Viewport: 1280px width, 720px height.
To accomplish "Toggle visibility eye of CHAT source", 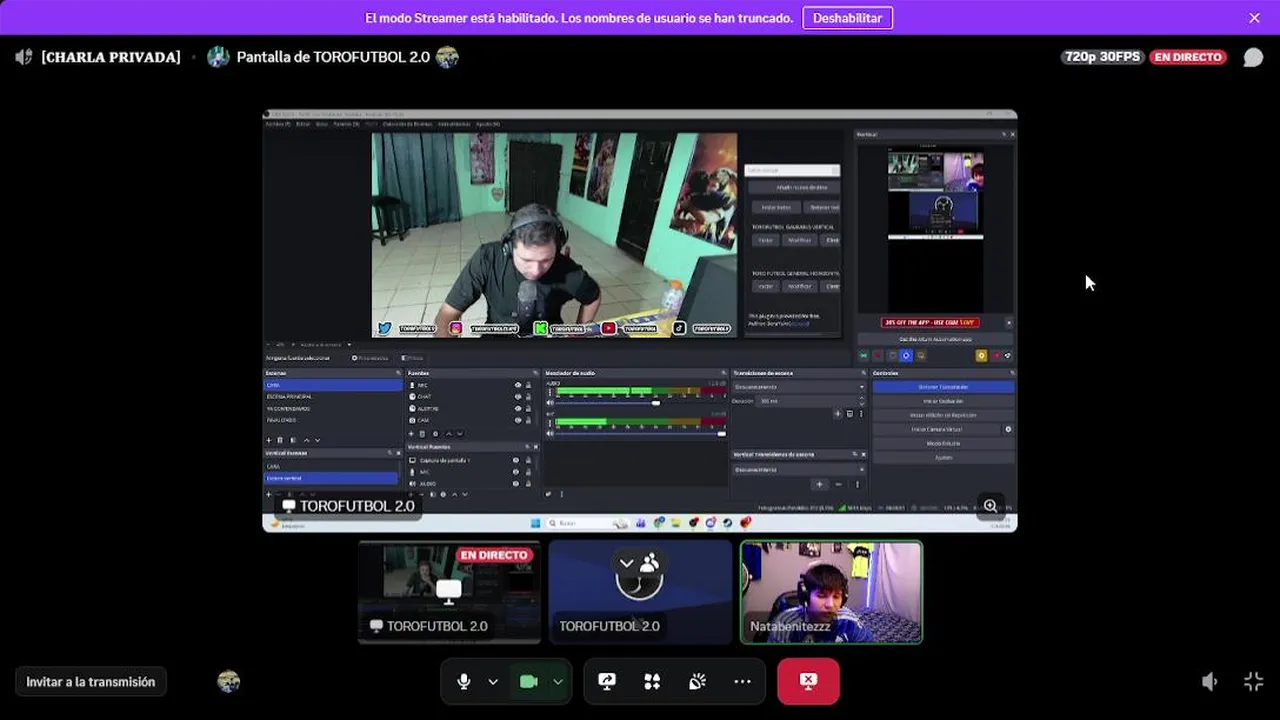I will (x=518, y=397).
